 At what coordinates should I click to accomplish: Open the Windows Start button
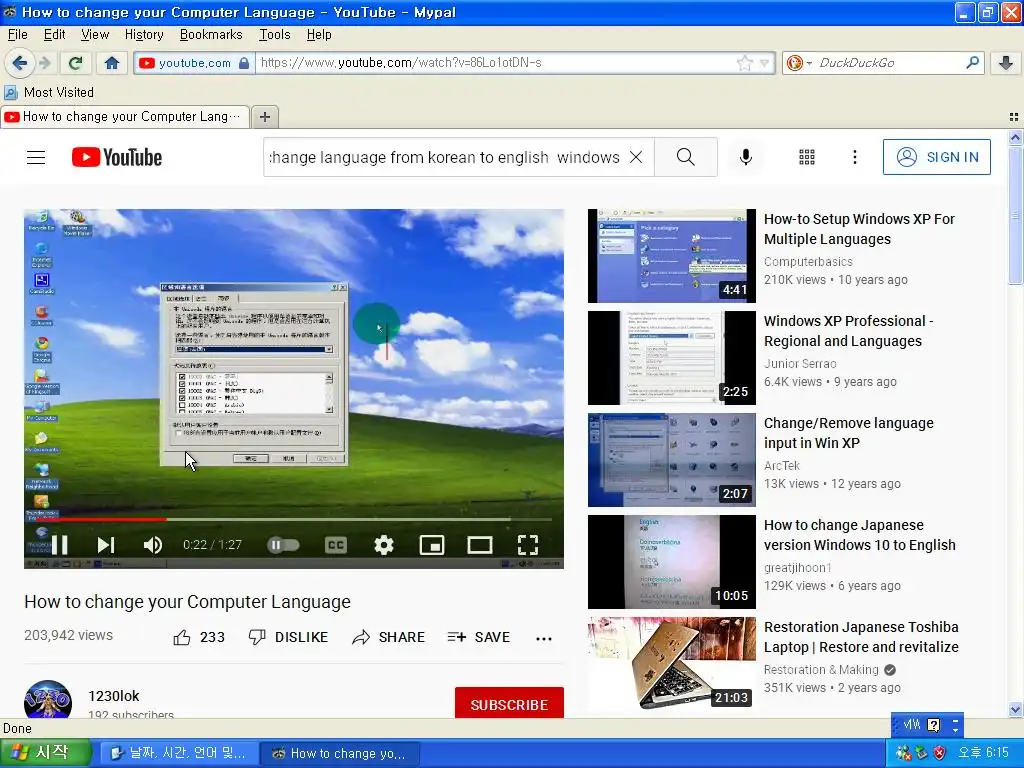[x=44, y=753]
